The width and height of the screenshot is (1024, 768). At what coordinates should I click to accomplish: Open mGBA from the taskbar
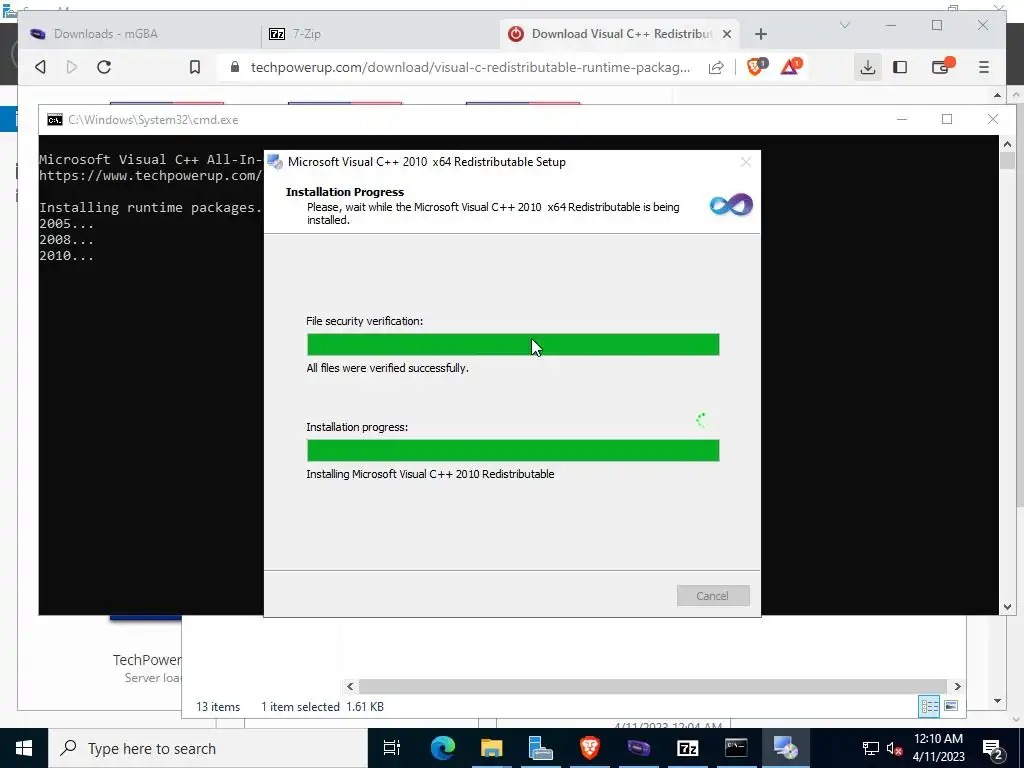[x=639, y=748]
